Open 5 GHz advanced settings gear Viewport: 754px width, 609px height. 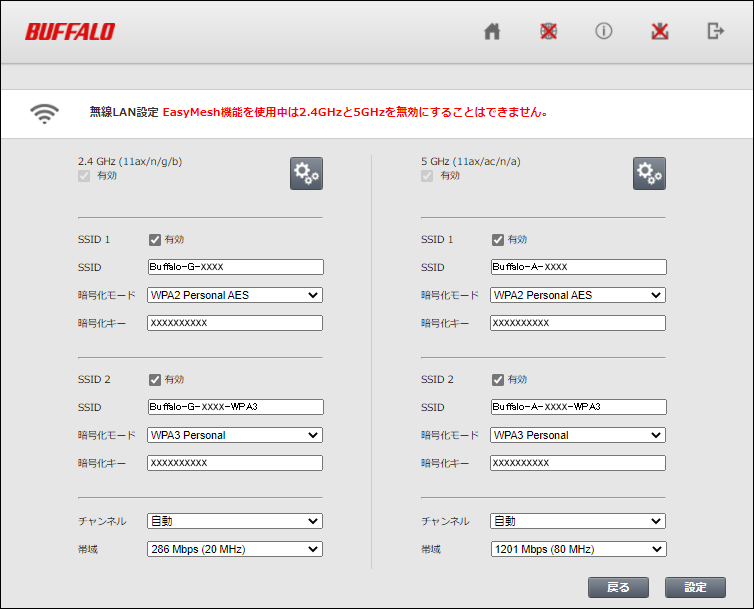pyautogui.click(x=649, y=174)
